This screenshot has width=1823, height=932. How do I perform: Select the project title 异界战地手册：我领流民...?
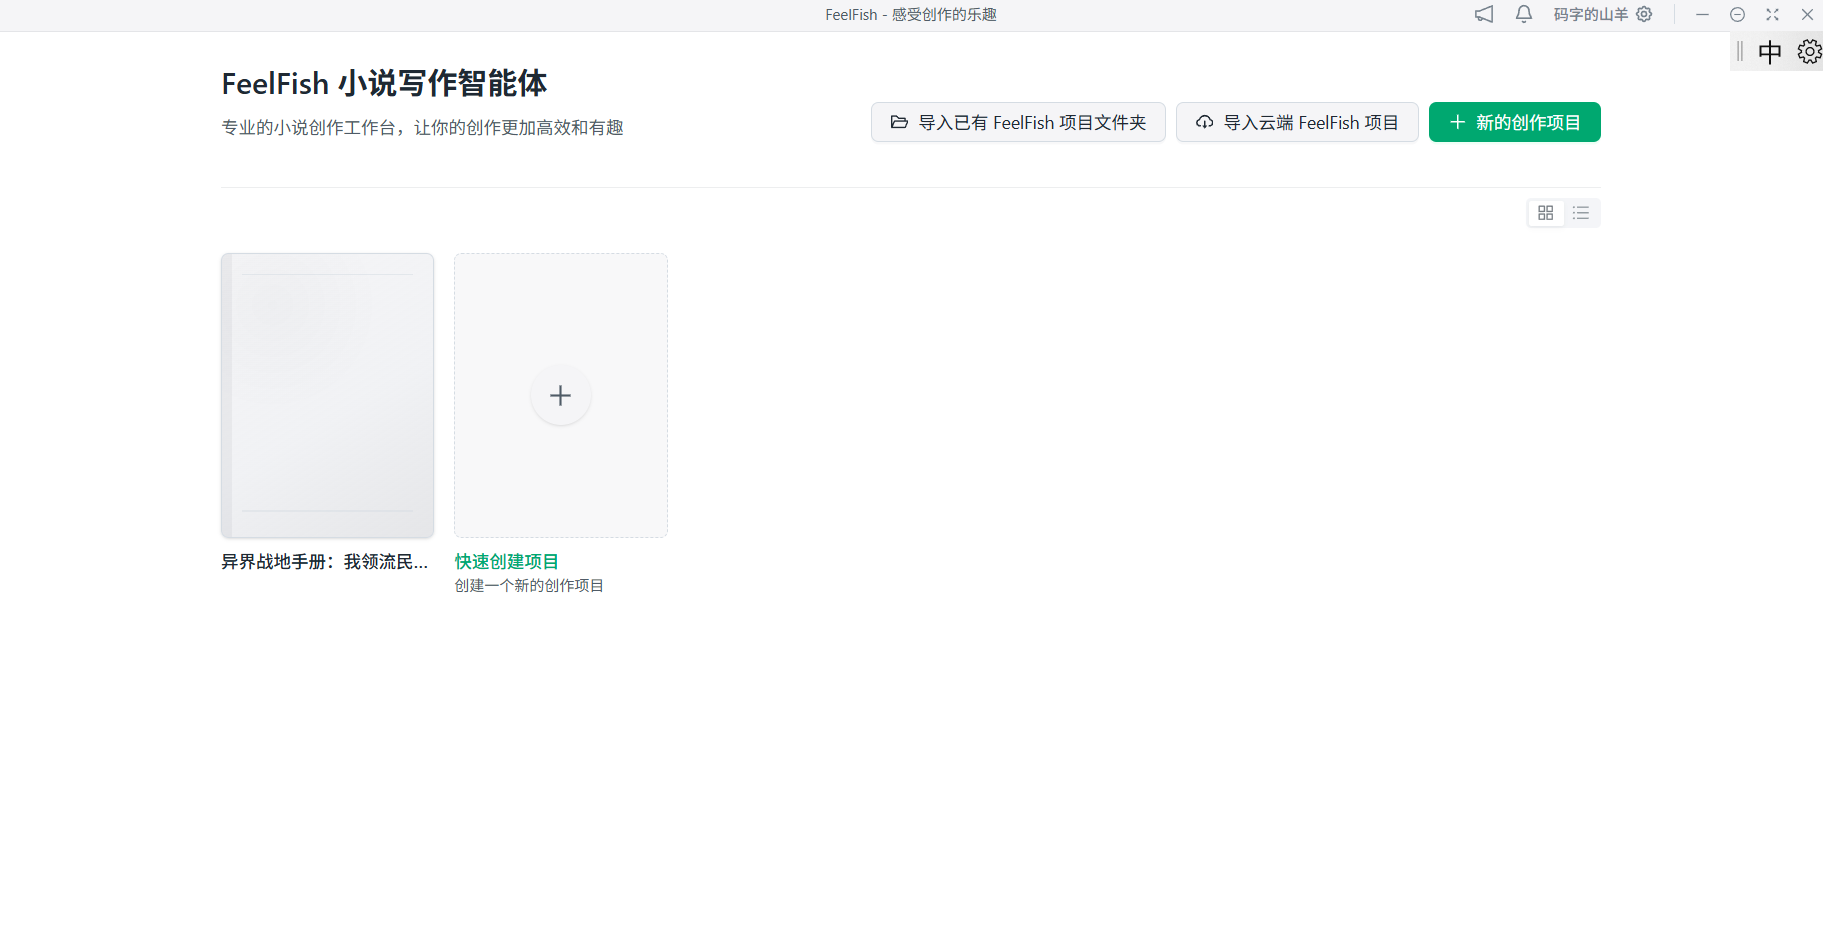[325, 562]
